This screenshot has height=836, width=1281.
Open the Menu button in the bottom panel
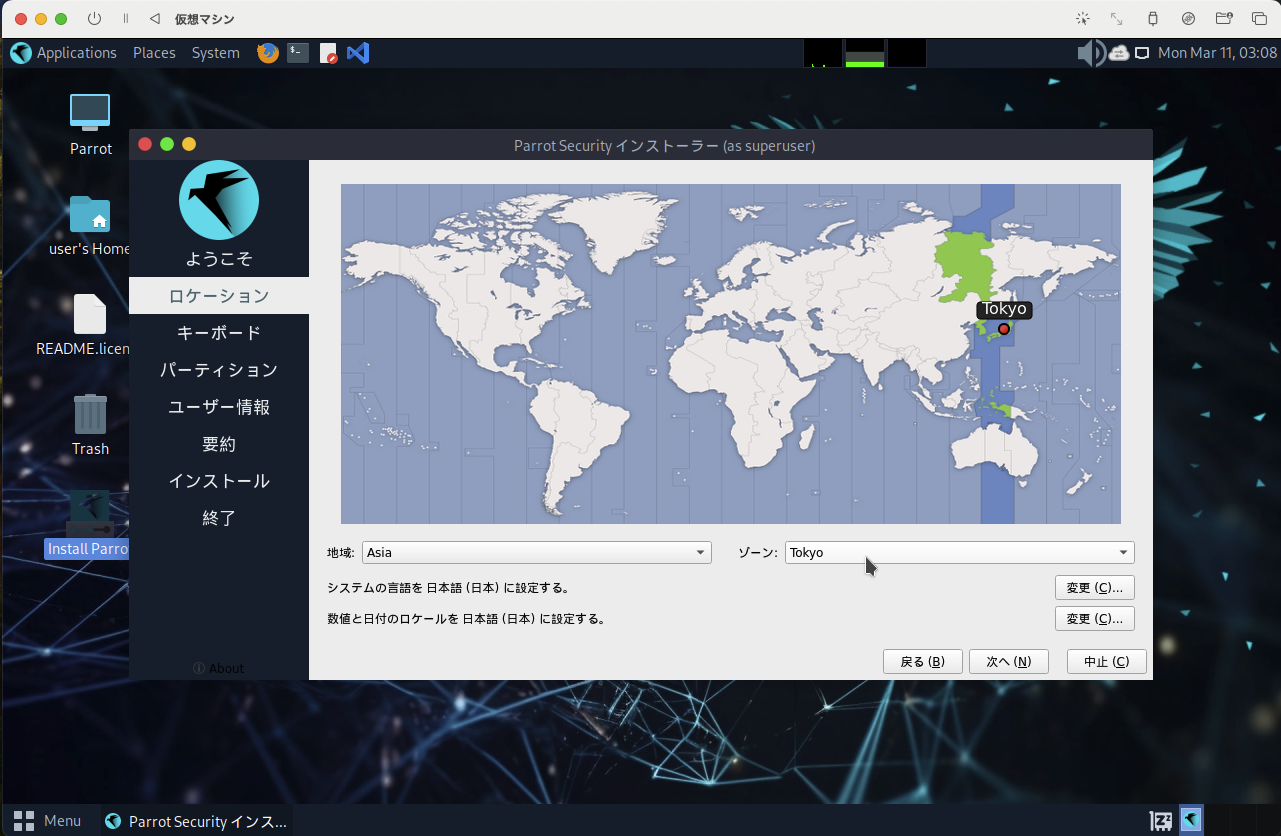point(47,821)
